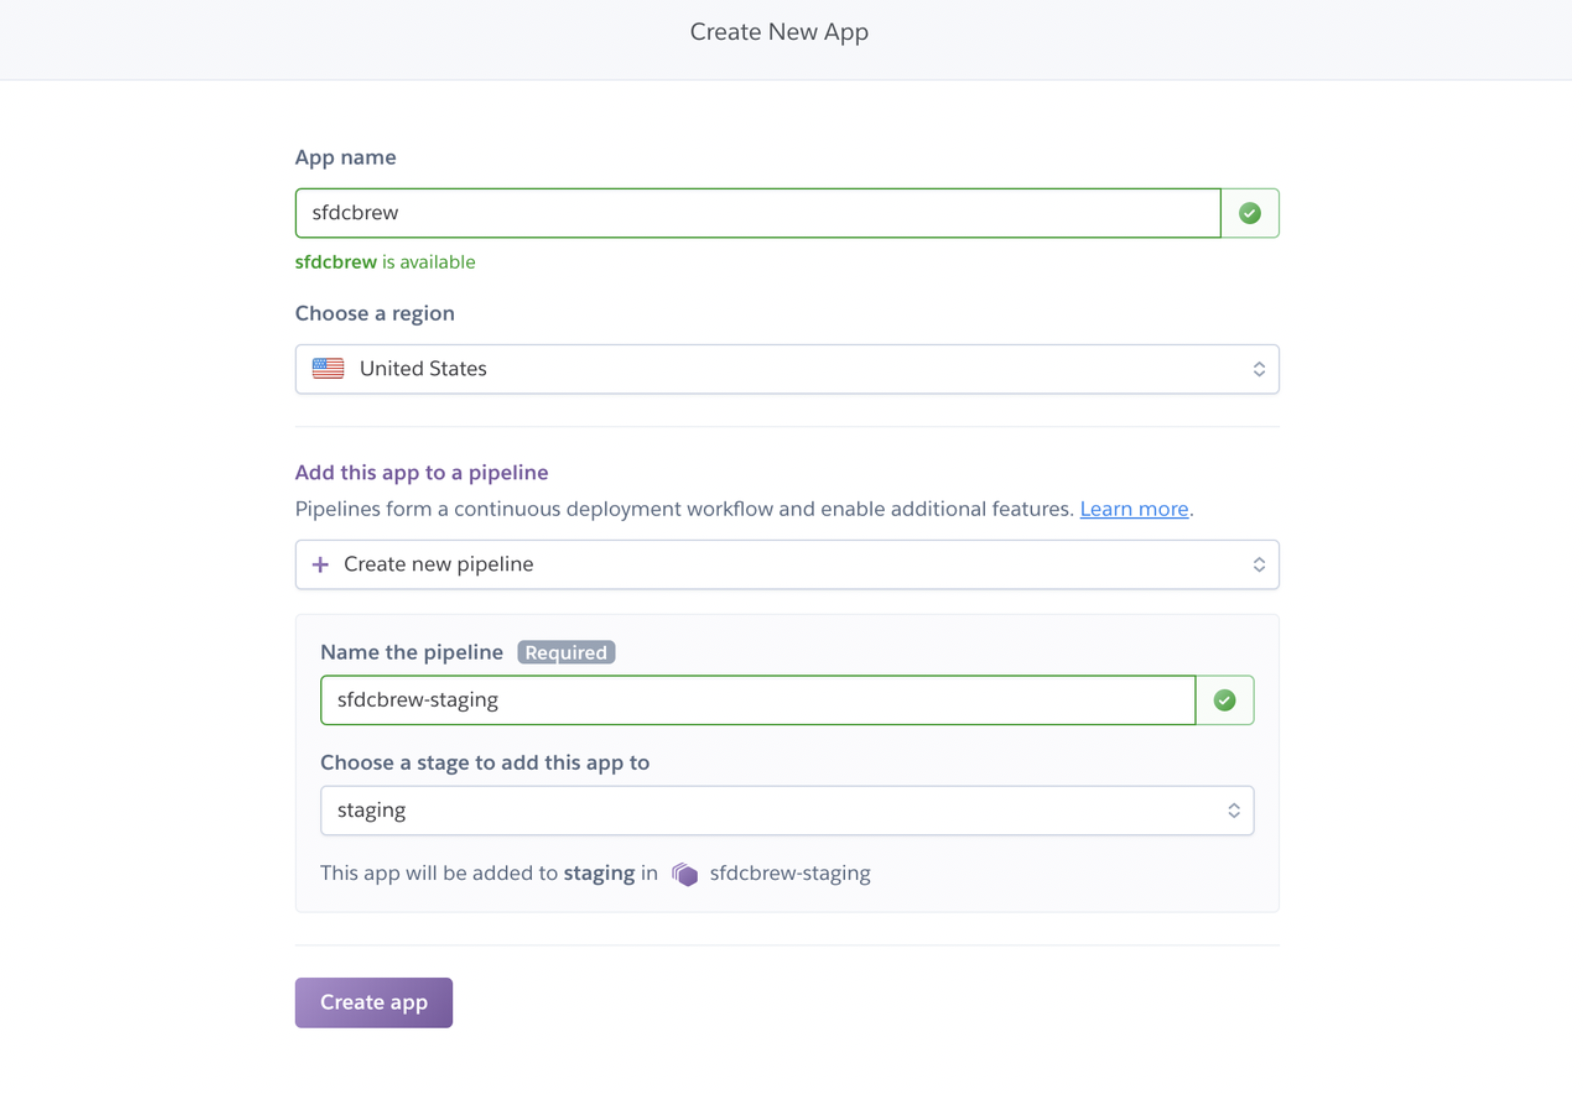Screen dimensions: 1584x1094
Task: Click the plus icon beside Create new pipeline
Action: (320, 565)
